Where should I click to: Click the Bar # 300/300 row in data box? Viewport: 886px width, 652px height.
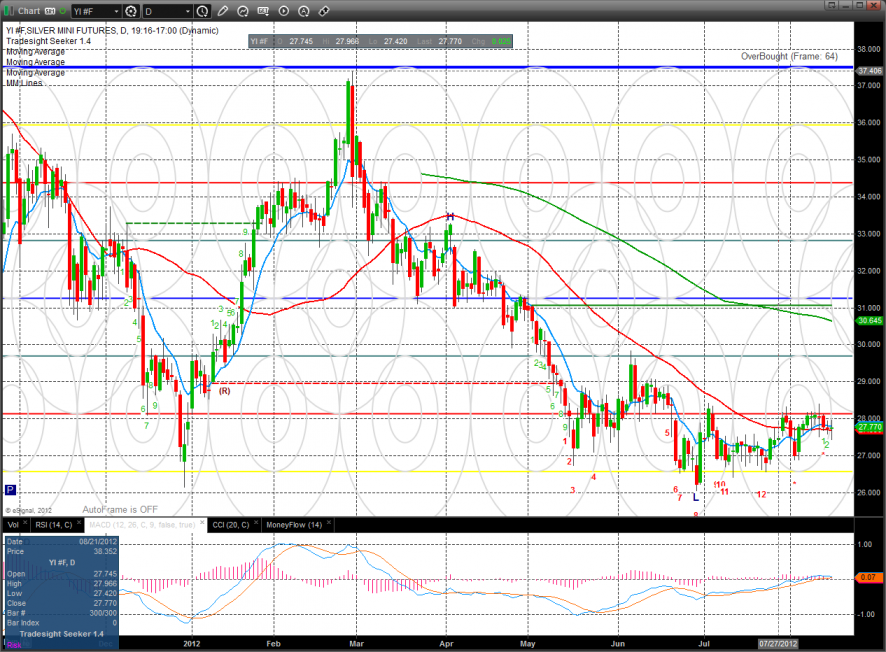[x=62, y=613]
